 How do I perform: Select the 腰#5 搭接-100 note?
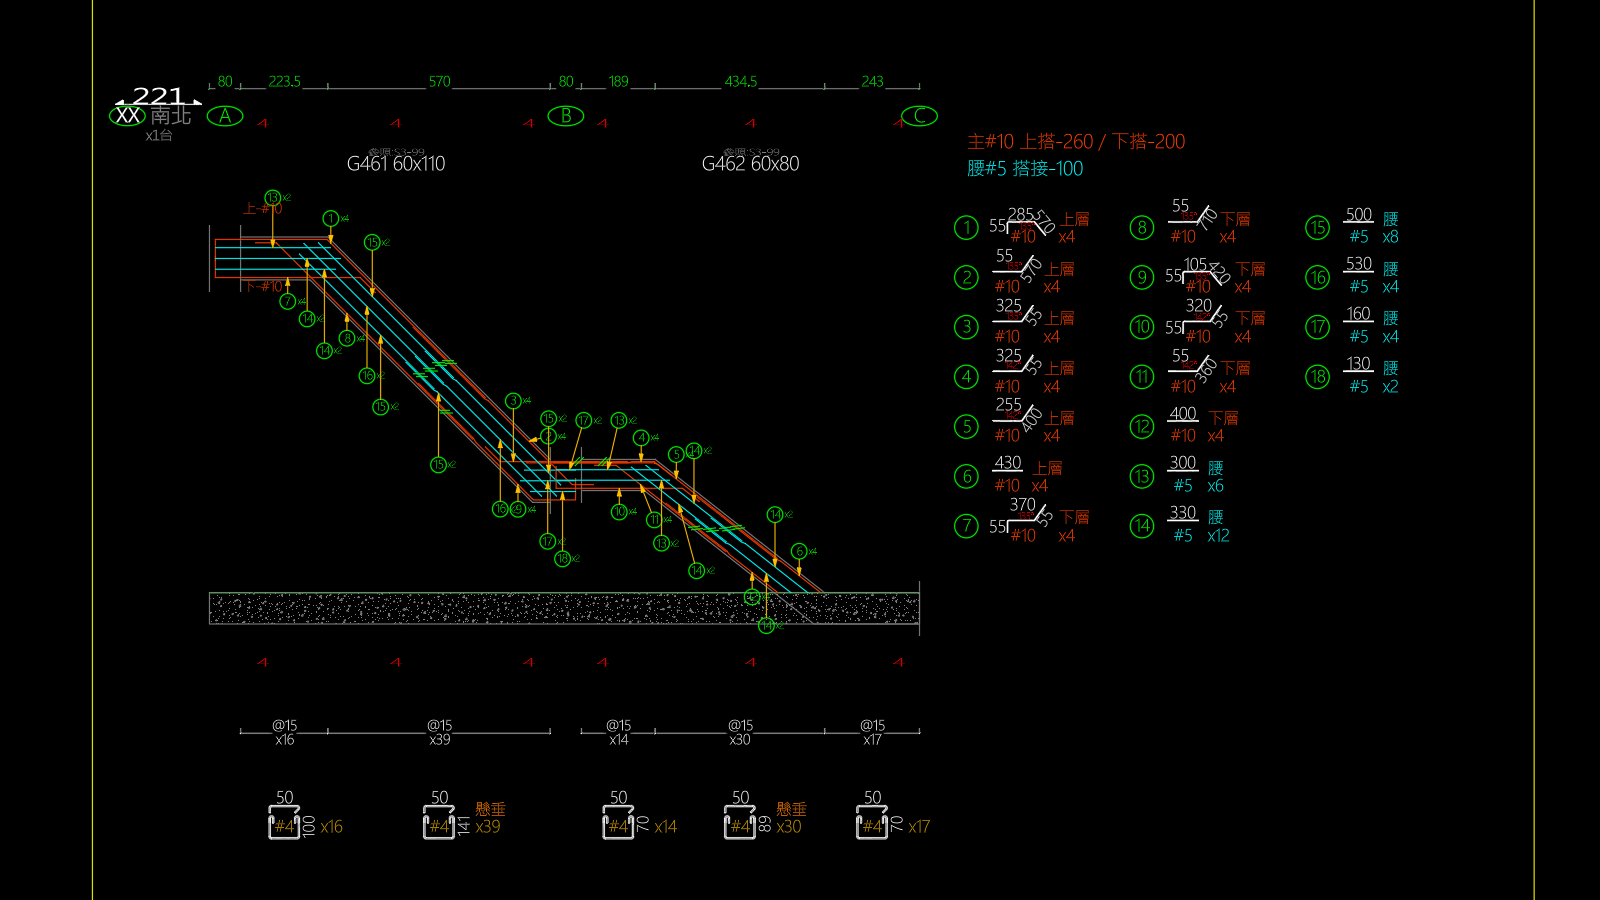point(1025,169)
